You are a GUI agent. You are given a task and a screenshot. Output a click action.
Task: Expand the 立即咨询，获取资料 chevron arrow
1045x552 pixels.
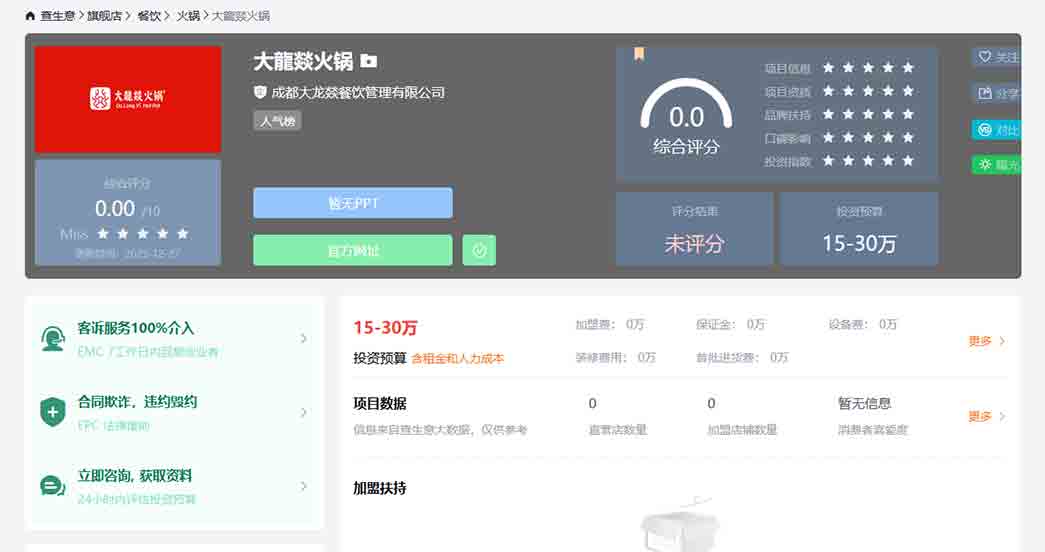click(304, 487)
